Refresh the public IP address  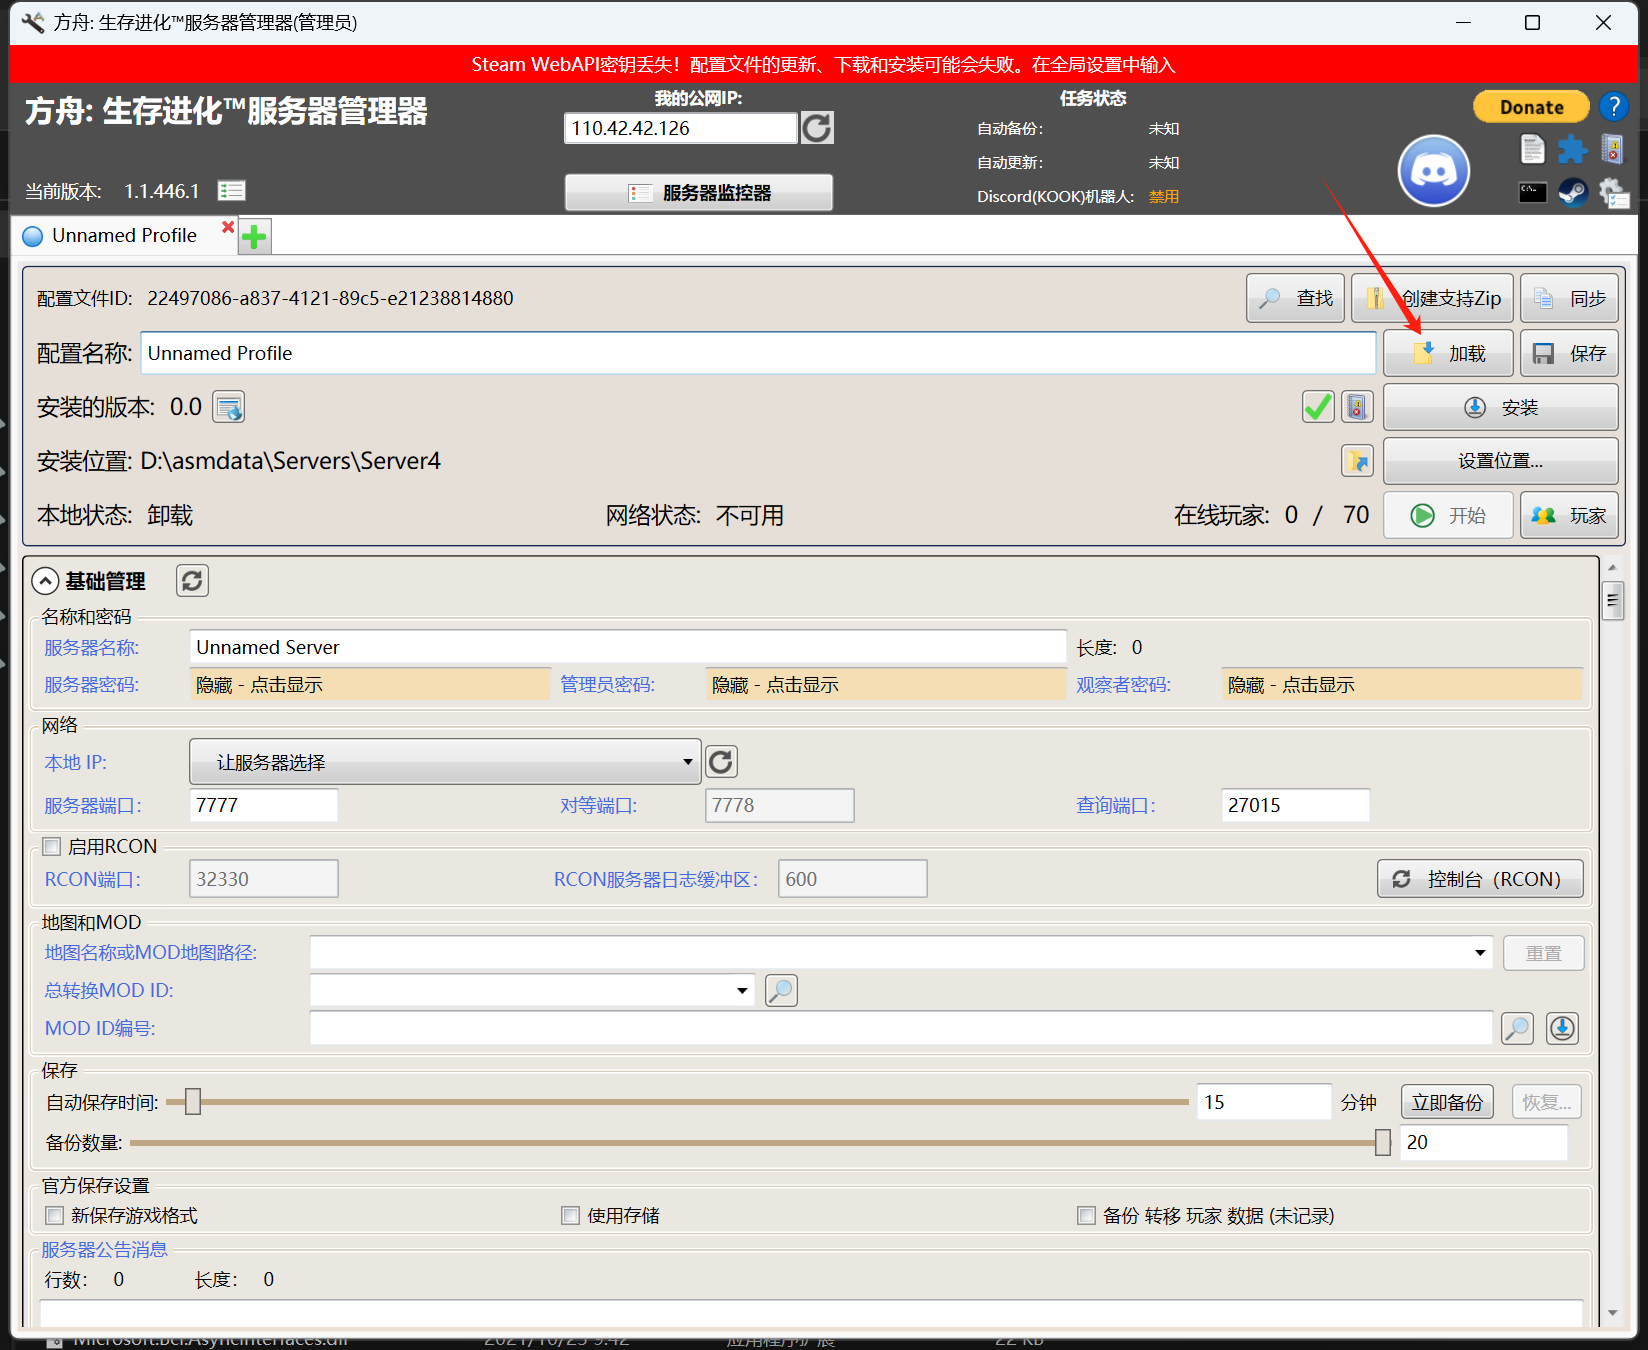(x=817, y=128)
